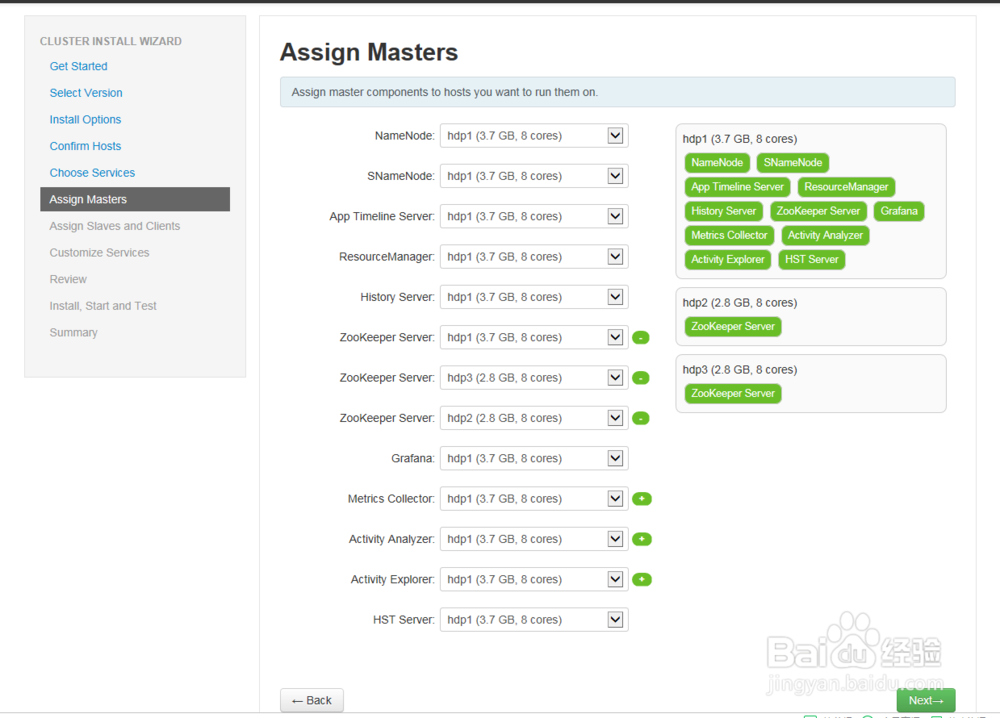The width and height of the screenshot is (1000, 718).
Task: Select the Review step
Action: [68, 279]
